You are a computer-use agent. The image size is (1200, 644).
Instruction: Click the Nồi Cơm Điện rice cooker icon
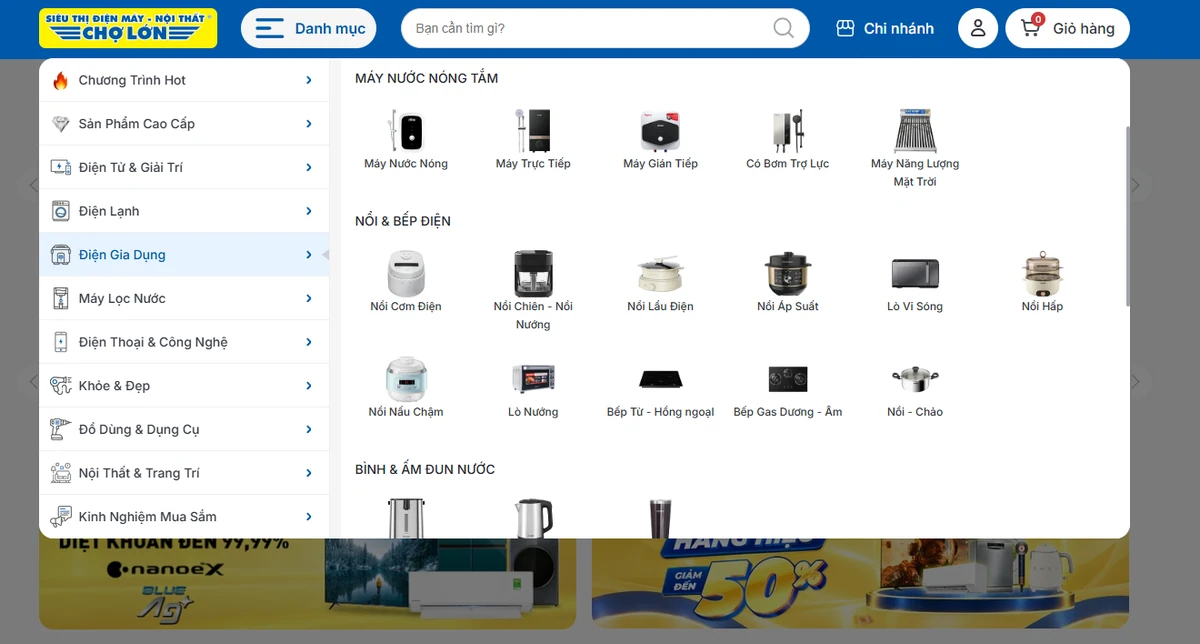pos(406,273)
